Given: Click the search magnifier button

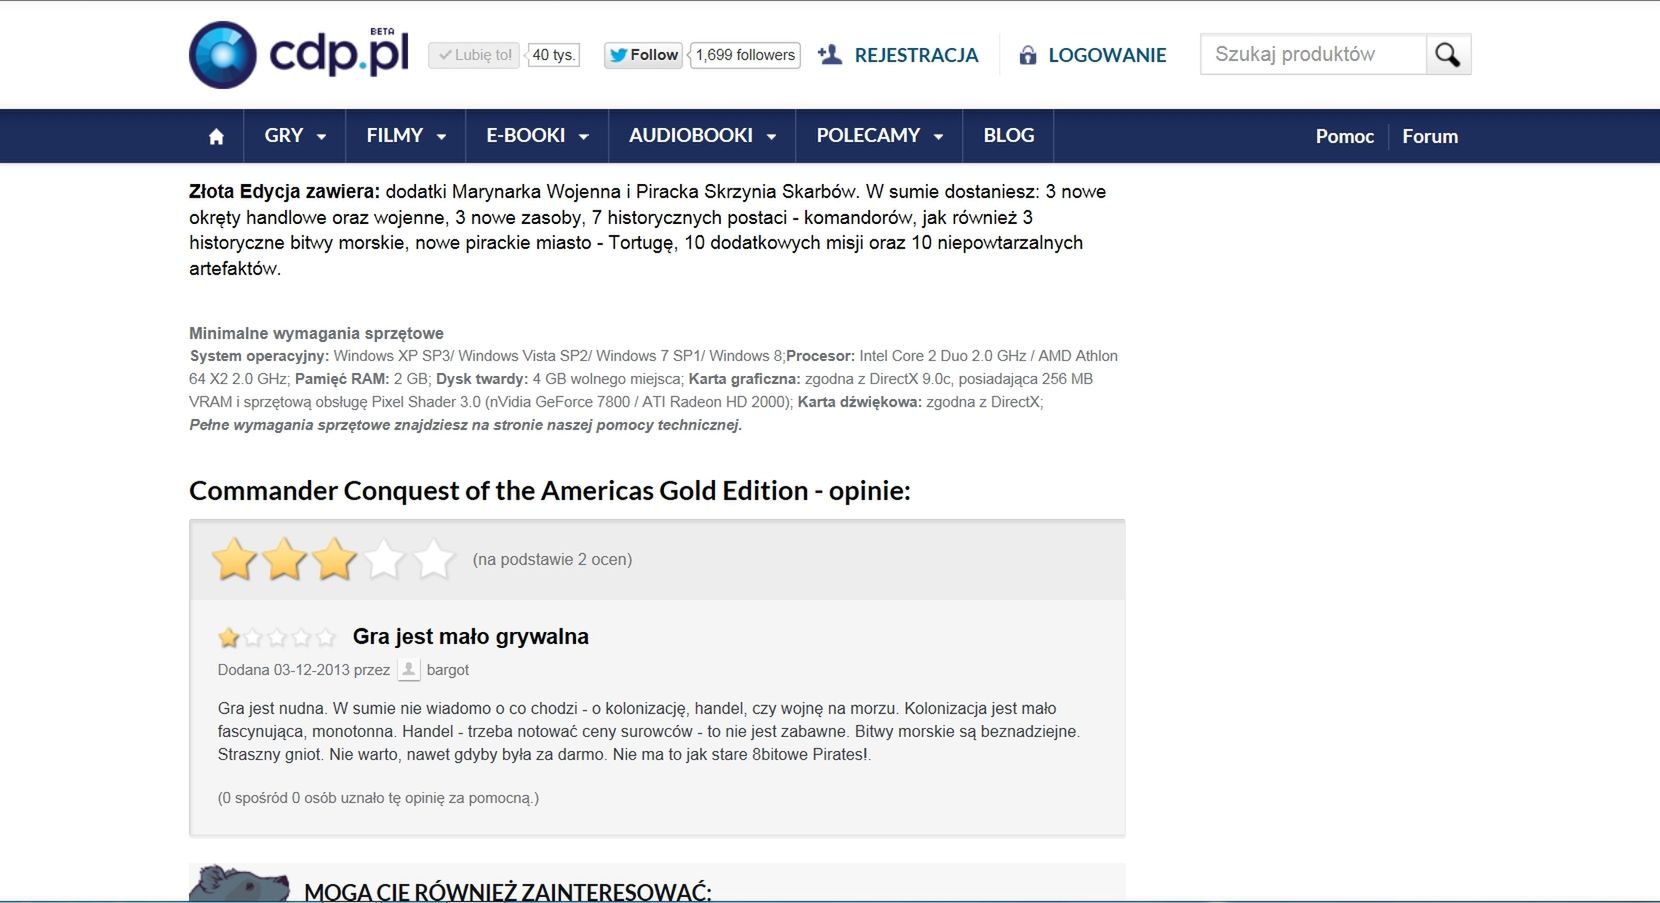Looking at the screenshot, I should coord(1447,55).
